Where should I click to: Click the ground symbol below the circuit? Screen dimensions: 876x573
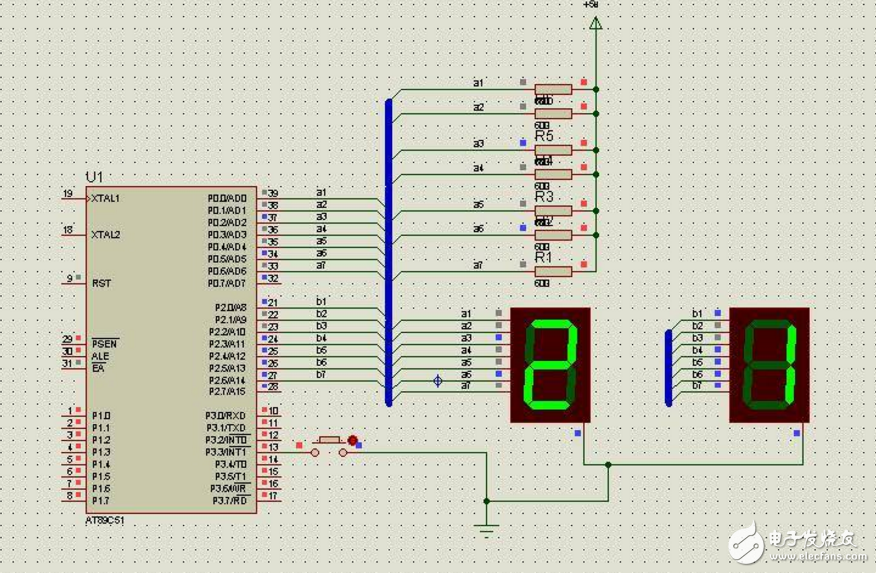click(x=486, y=529)
